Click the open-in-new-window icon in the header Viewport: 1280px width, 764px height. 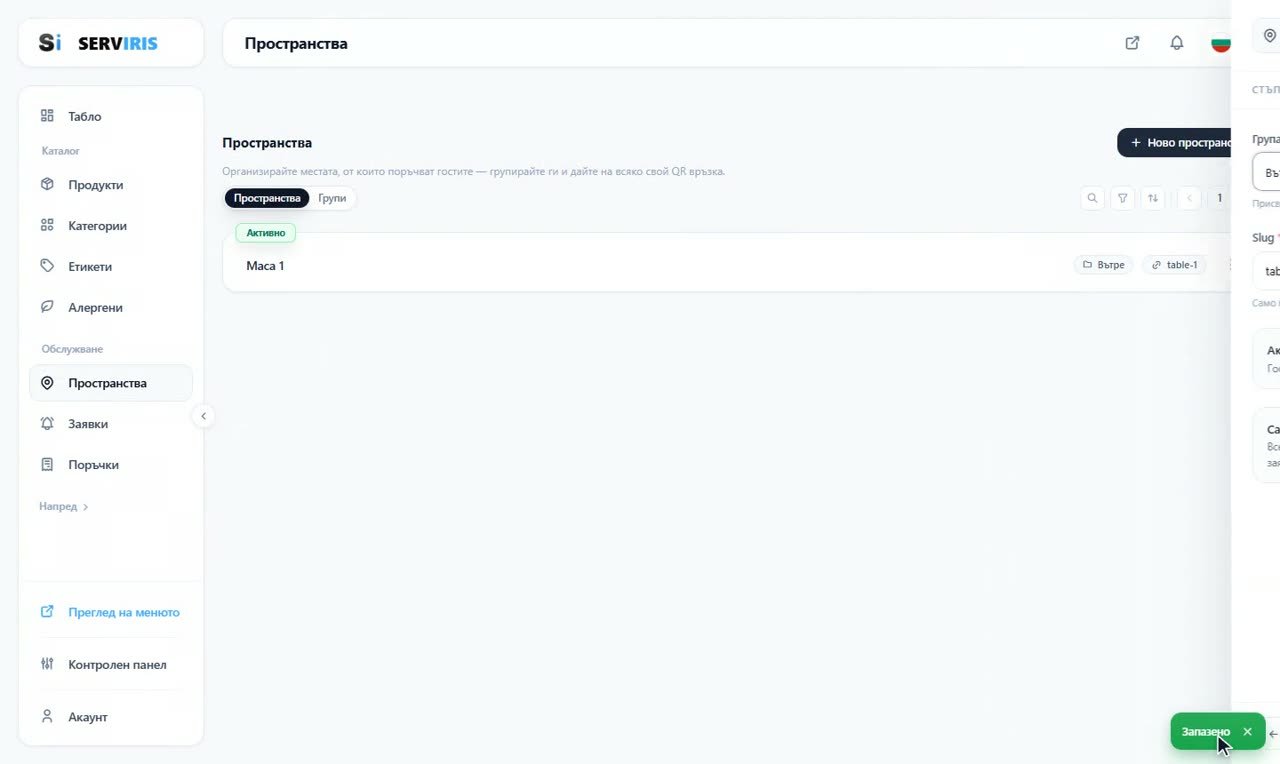coord(1132,43)
